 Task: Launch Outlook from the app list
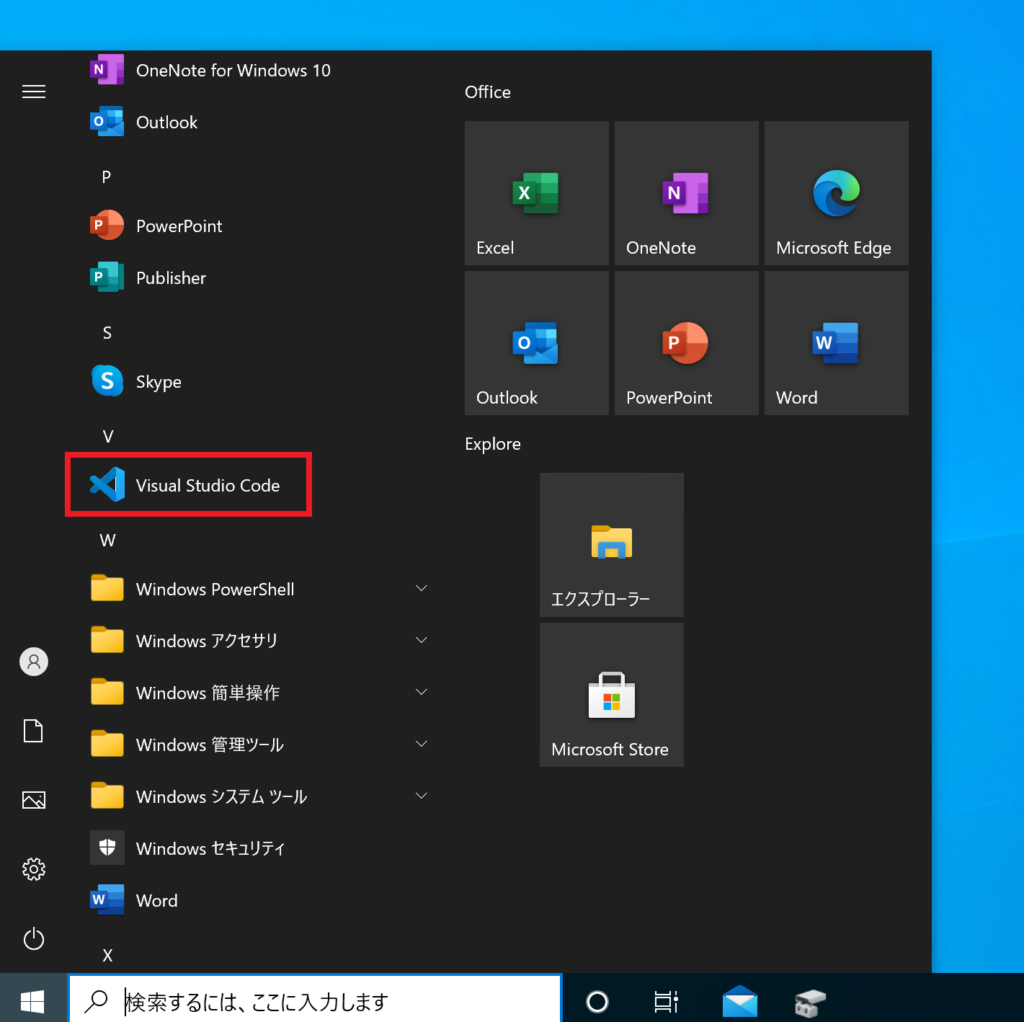256,122
